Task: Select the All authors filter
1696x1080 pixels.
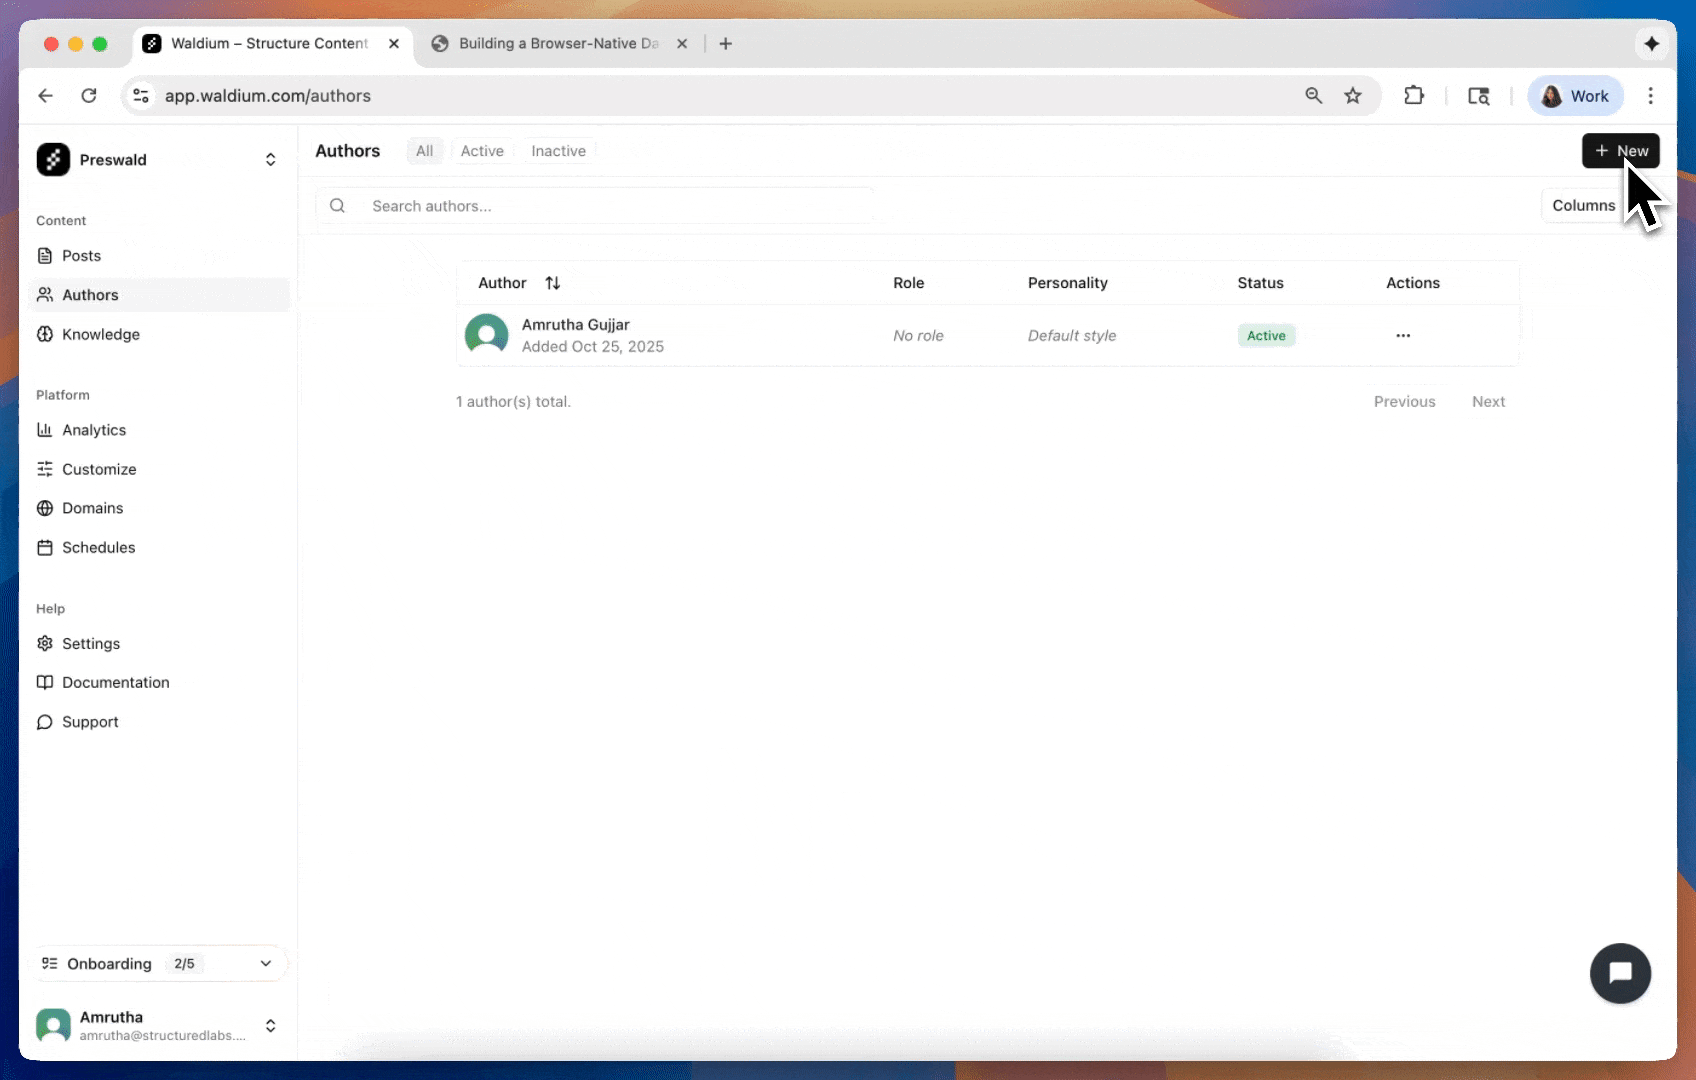Action: click(424, 150)
